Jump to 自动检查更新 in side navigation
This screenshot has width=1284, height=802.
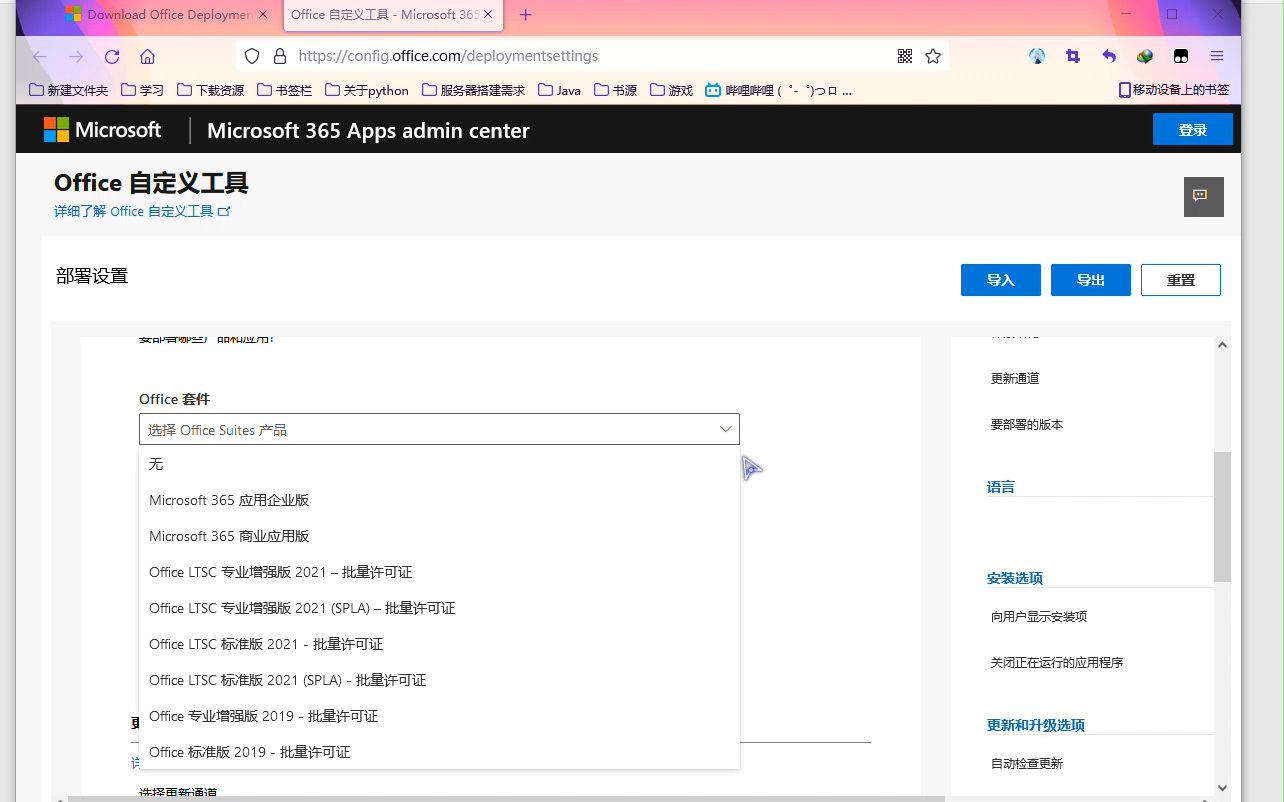coord(1027,763)
